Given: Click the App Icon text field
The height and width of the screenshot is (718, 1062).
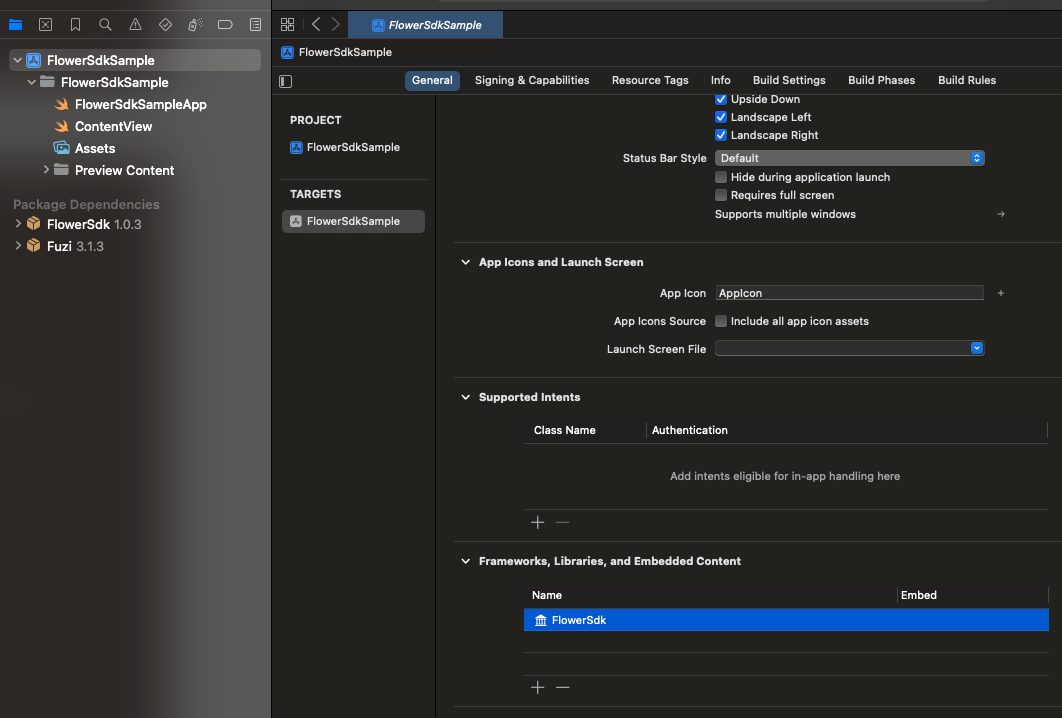Looking at the screenshot, I should 850,293.
